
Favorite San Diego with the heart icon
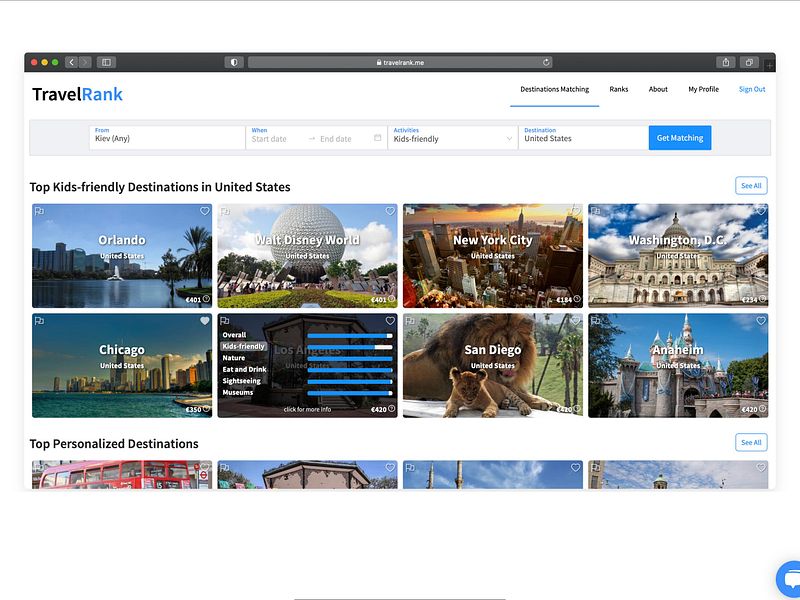click(576, 321)
